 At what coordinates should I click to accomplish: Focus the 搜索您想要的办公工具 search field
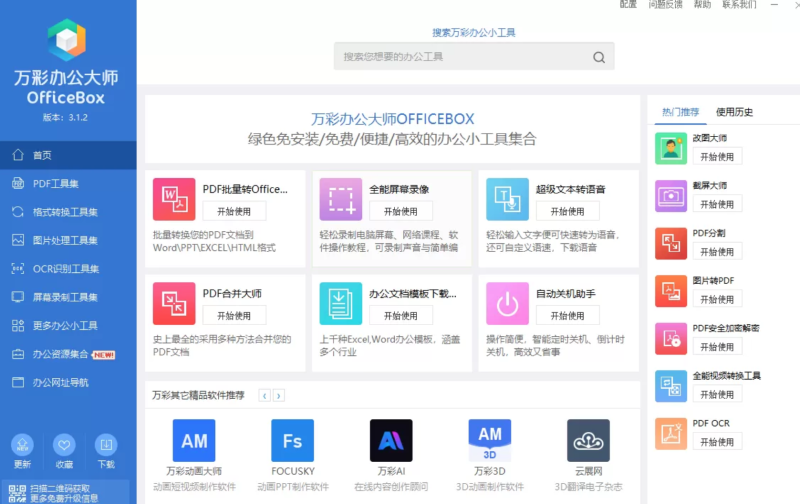pyautogui.click(x=474, y=57)
